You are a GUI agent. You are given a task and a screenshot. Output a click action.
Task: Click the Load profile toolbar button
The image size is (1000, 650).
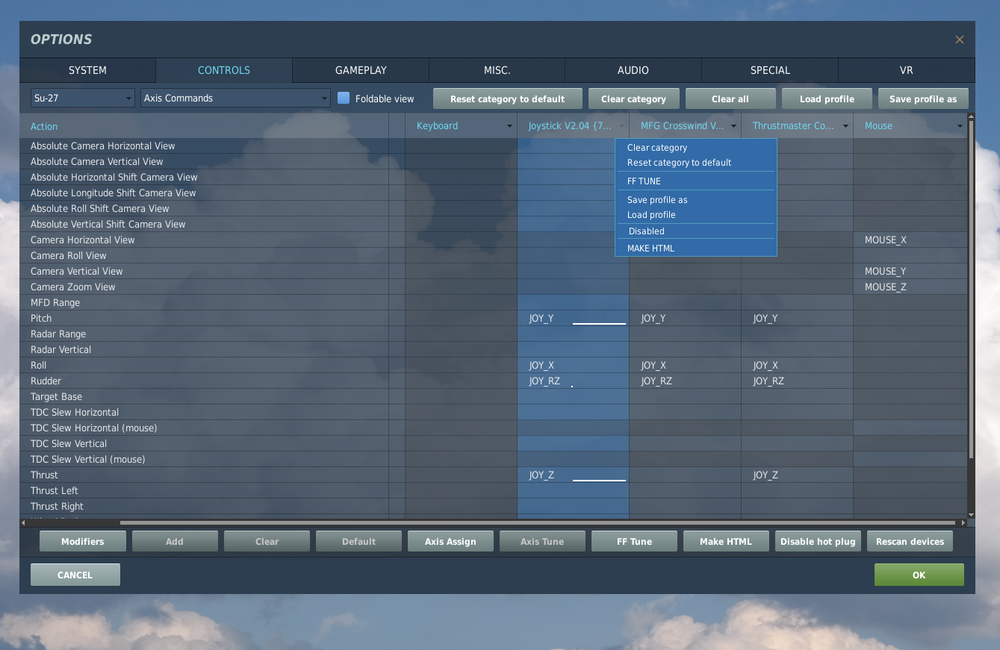tap(827, 99)
